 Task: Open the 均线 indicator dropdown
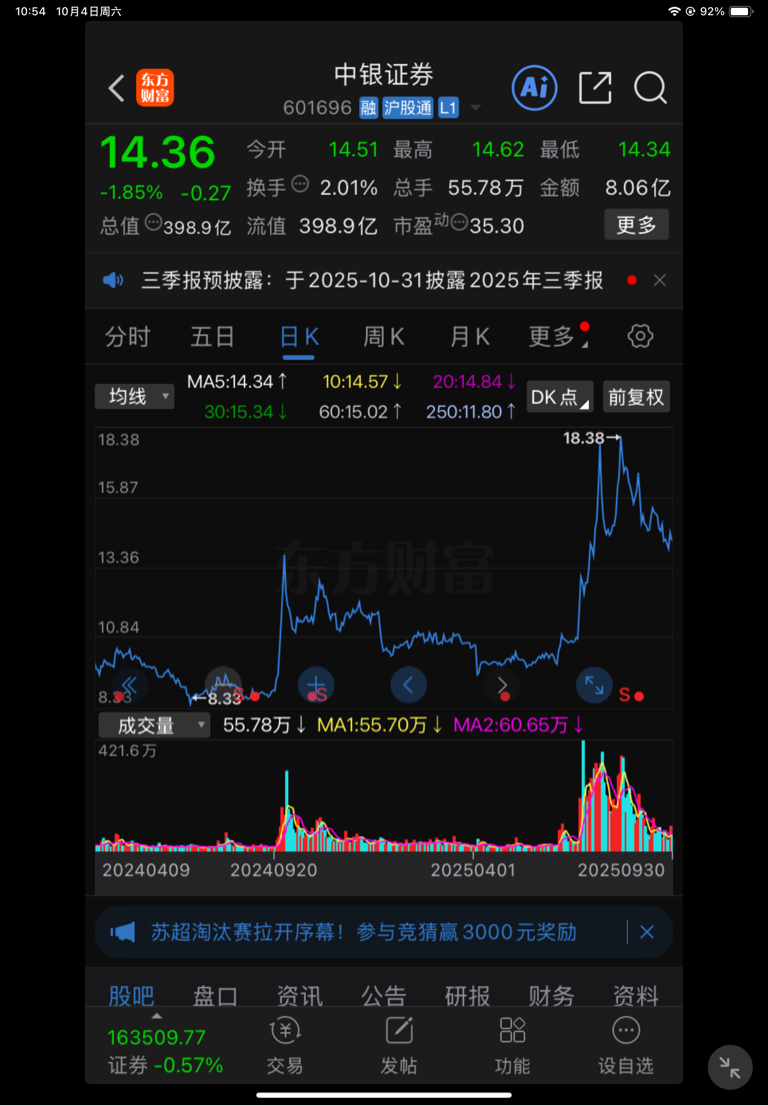[134, 396]
